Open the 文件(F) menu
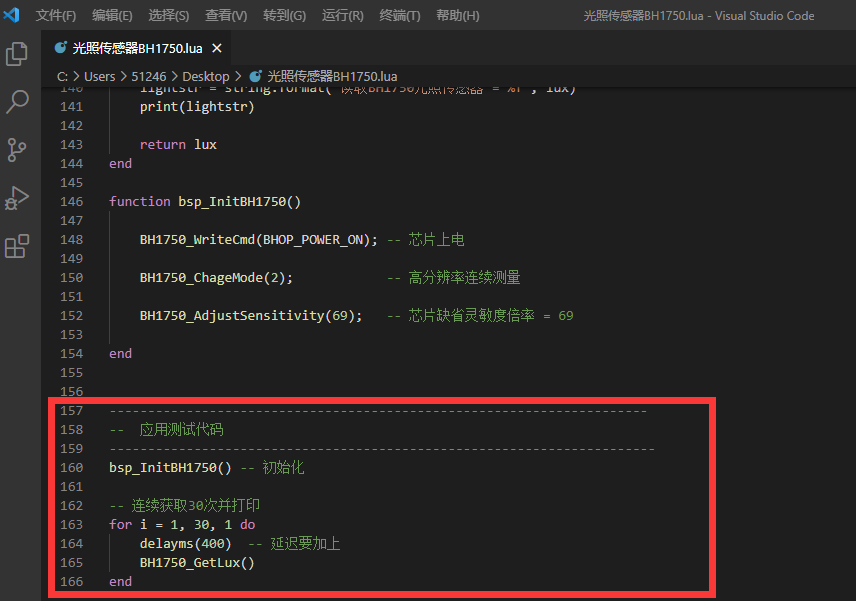The image size is (856, 601). tap(56, 15)
